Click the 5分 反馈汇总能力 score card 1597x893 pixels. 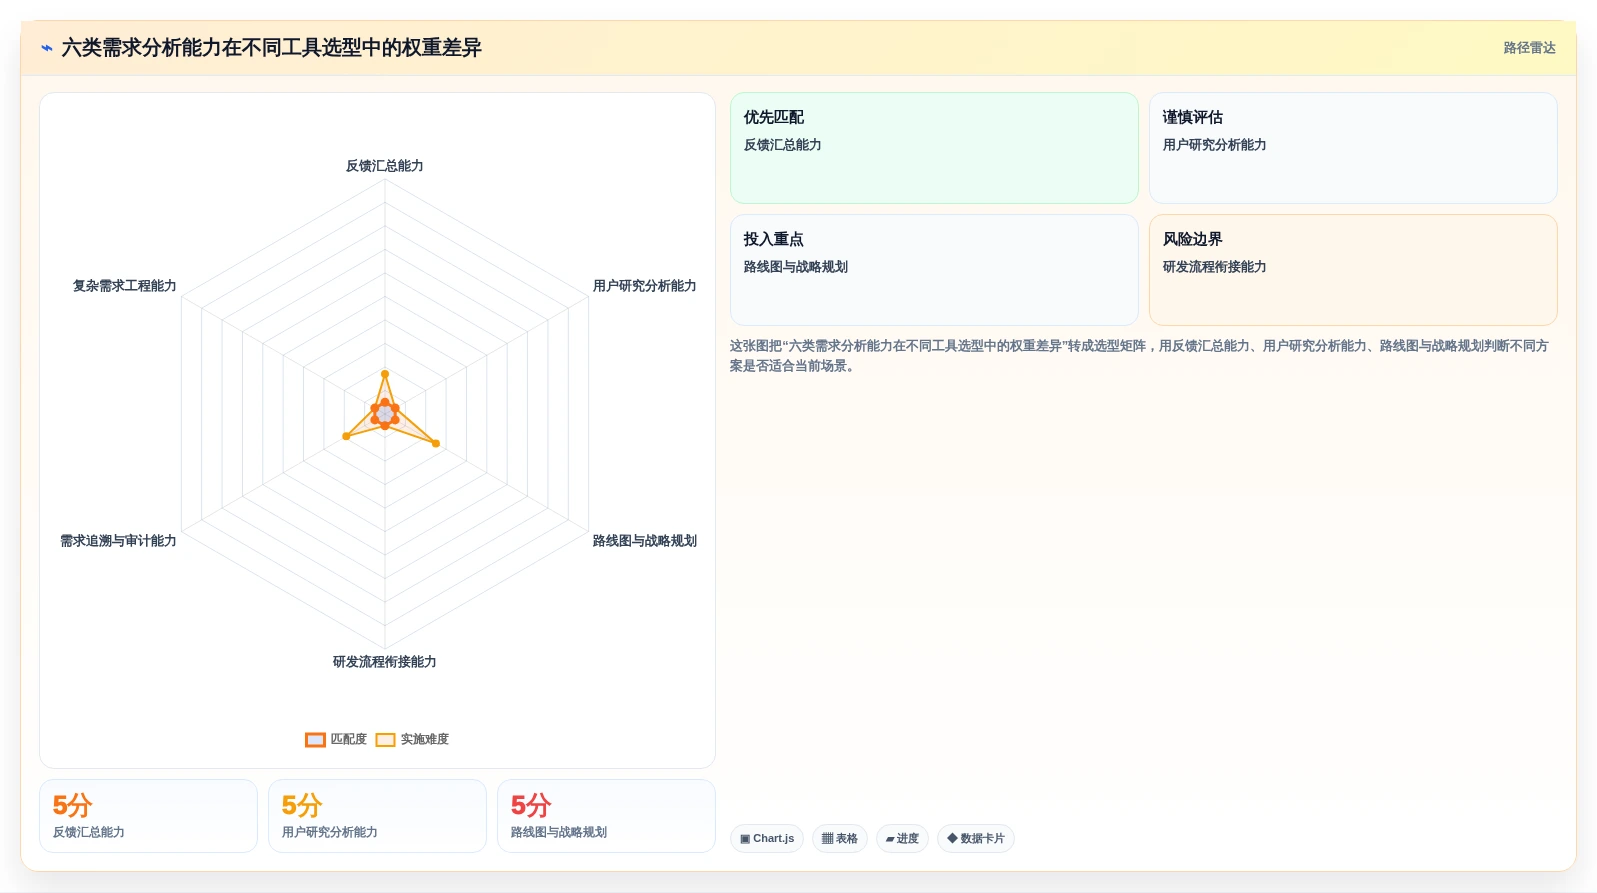148,816
